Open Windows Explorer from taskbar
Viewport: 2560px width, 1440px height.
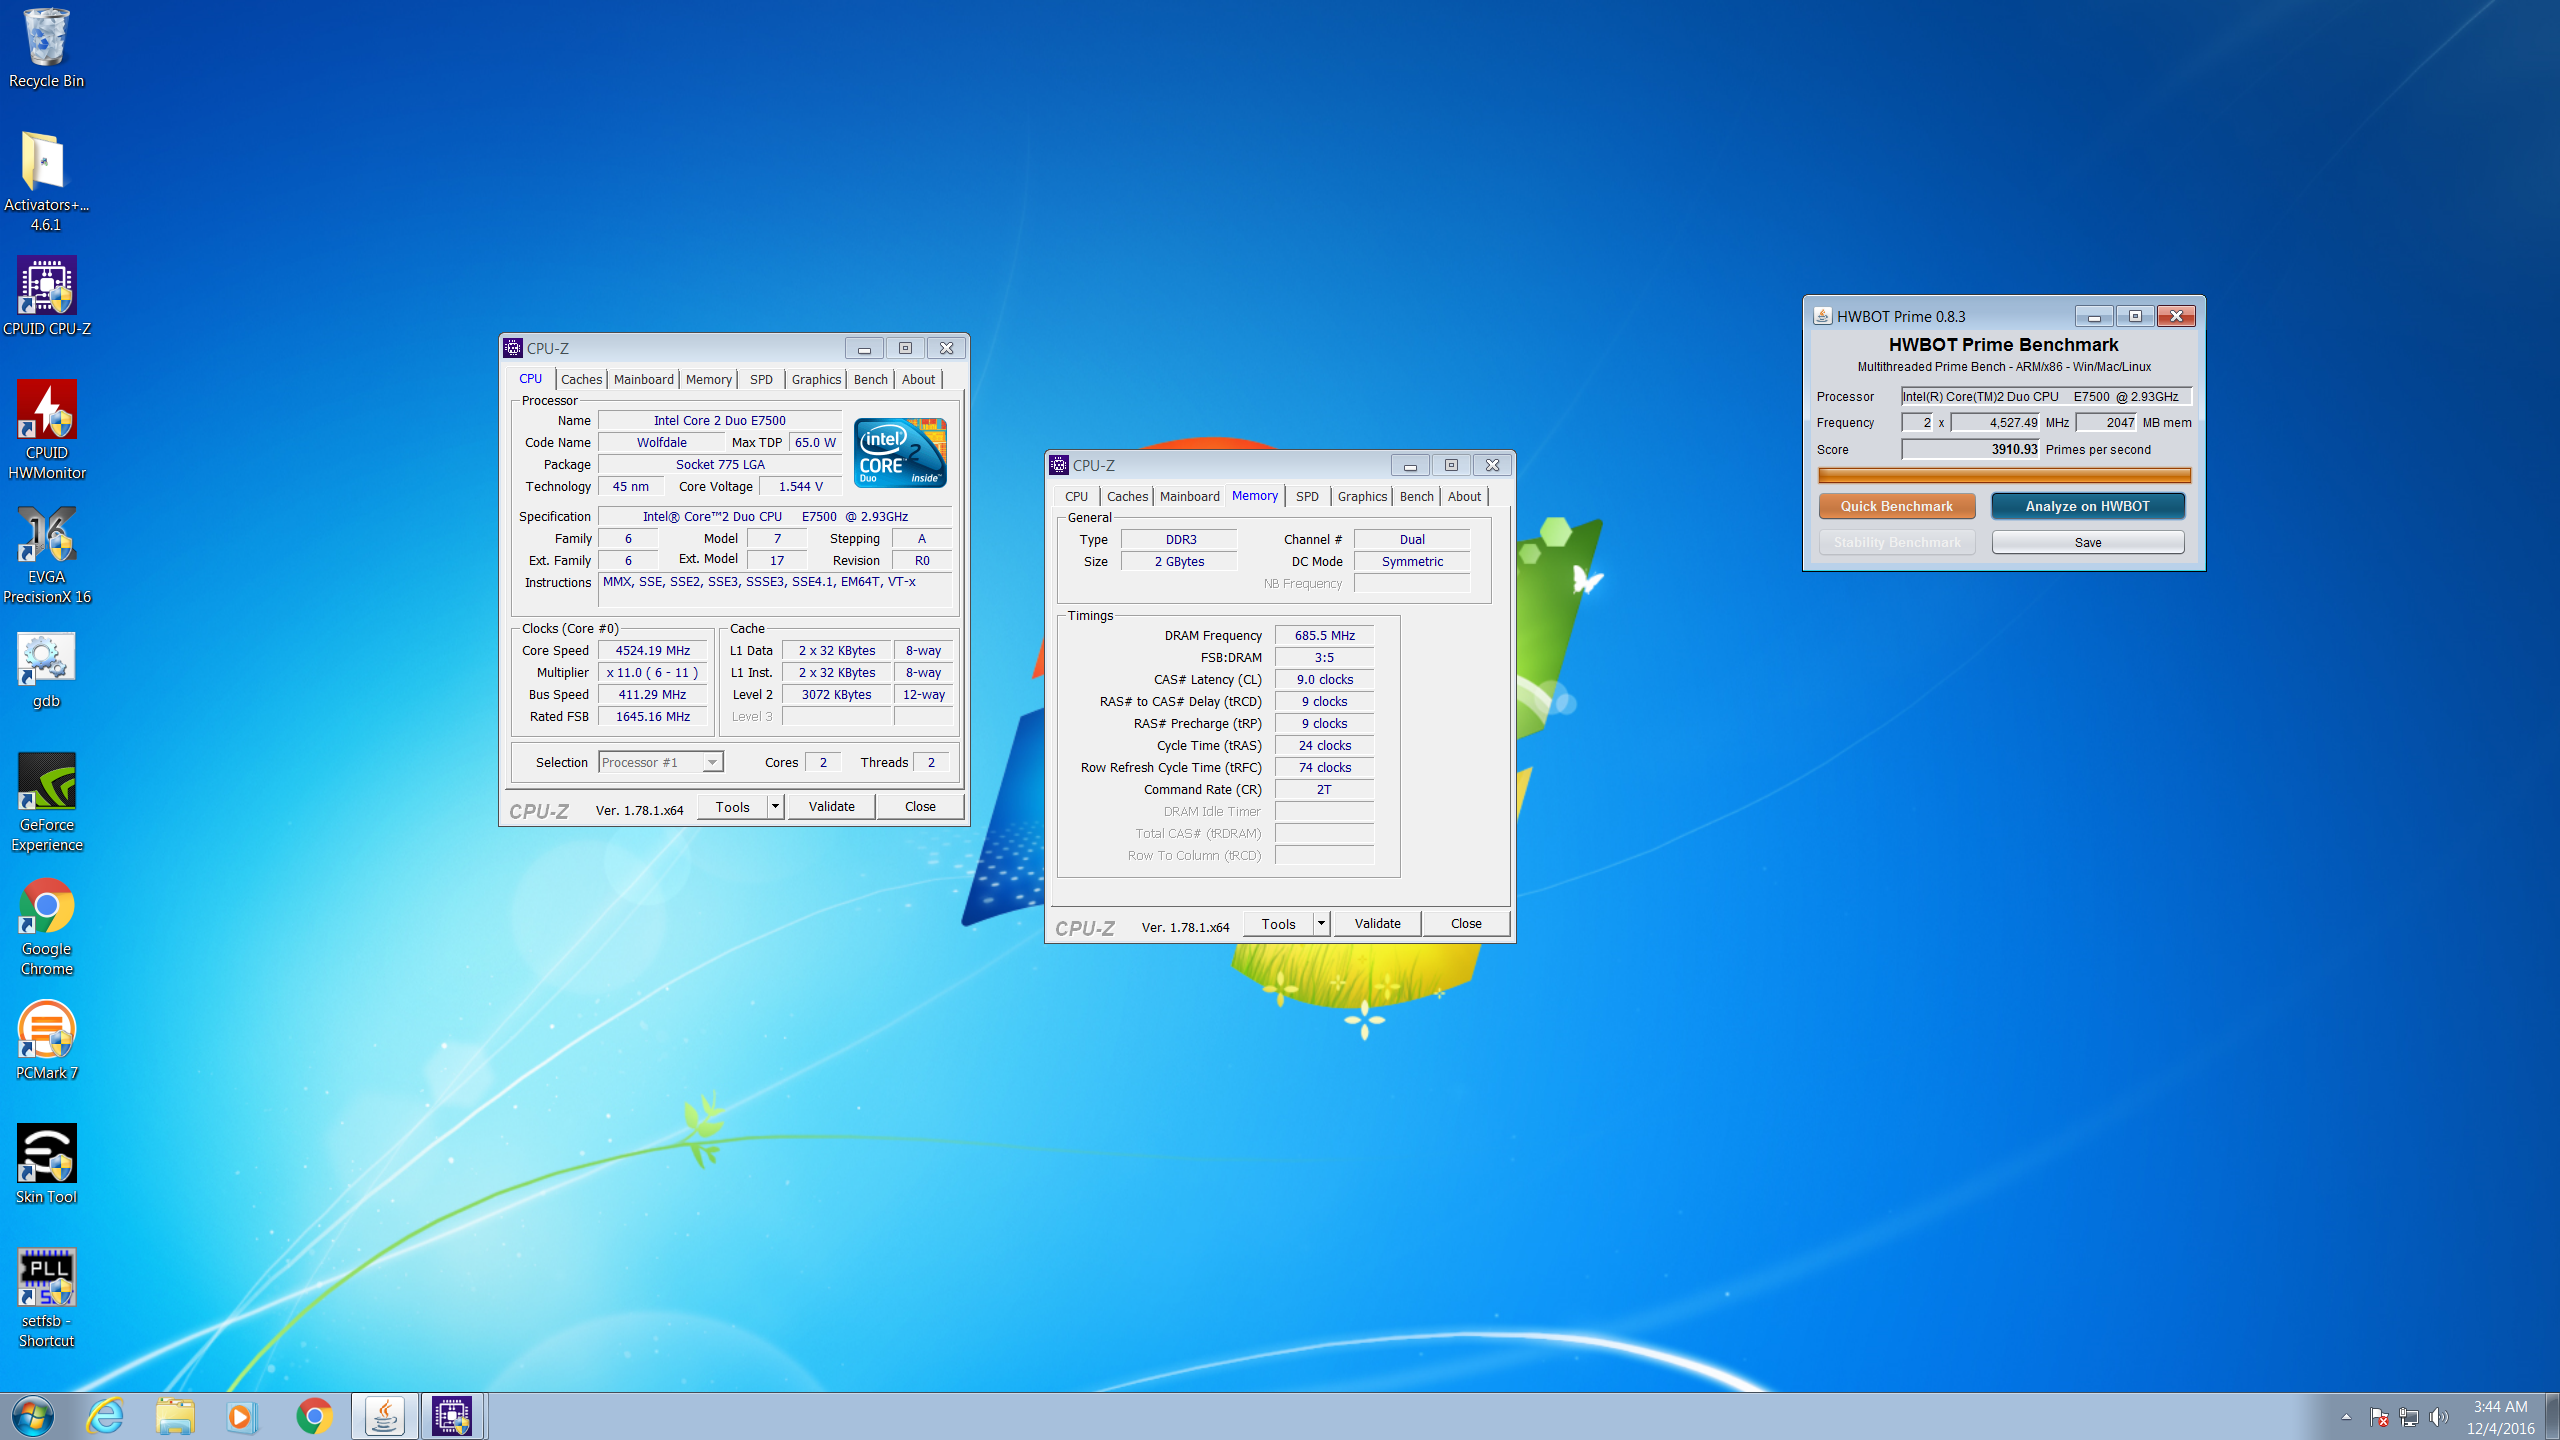coord(175,1416)
